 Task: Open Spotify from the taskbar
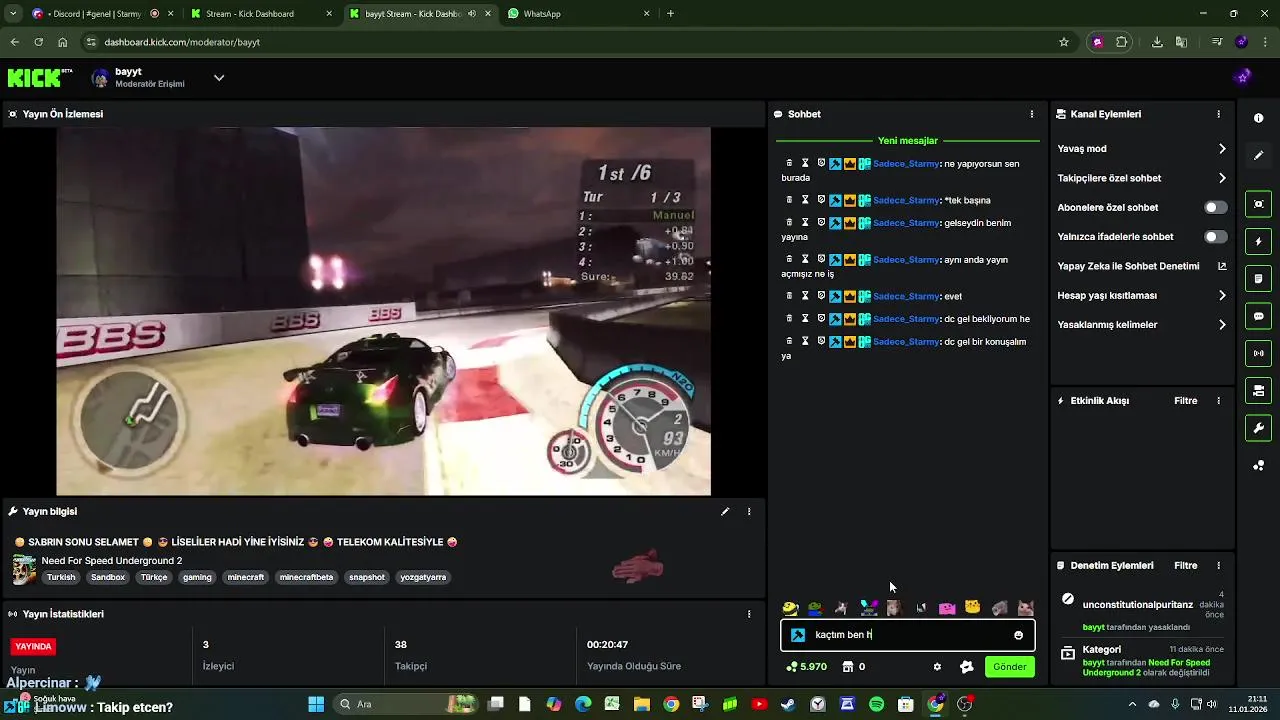pos(877,704)
